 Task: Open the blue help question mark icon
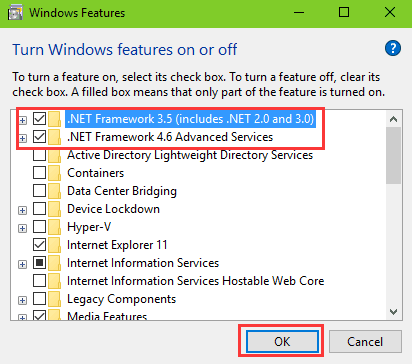point(393,49)
